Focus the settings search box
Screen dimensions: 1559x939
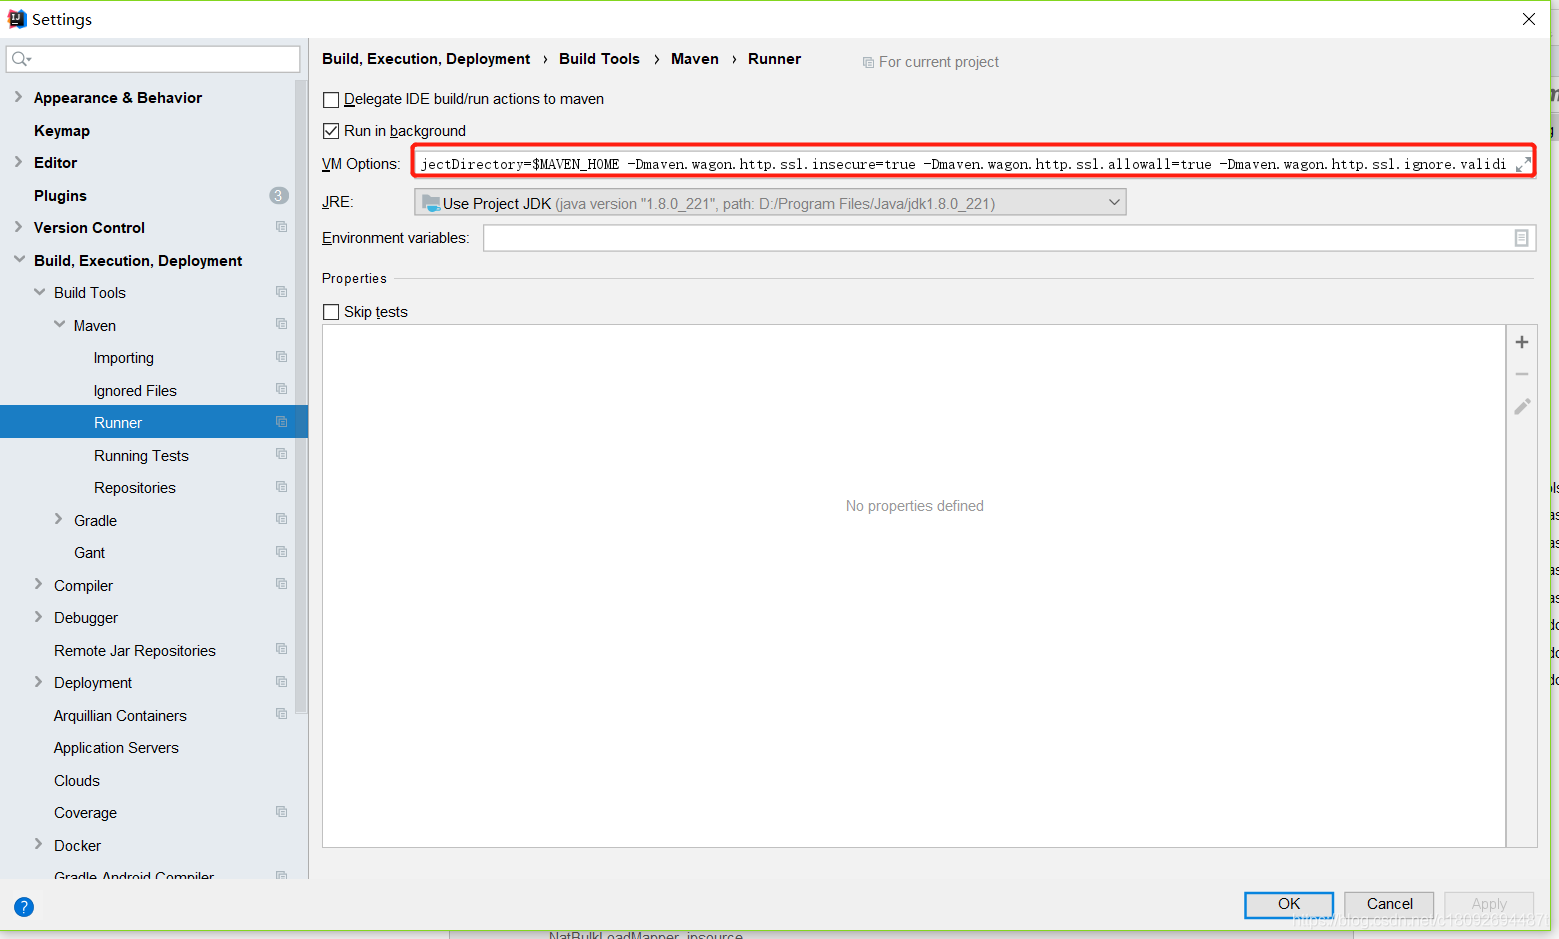[x=153, y=59]
